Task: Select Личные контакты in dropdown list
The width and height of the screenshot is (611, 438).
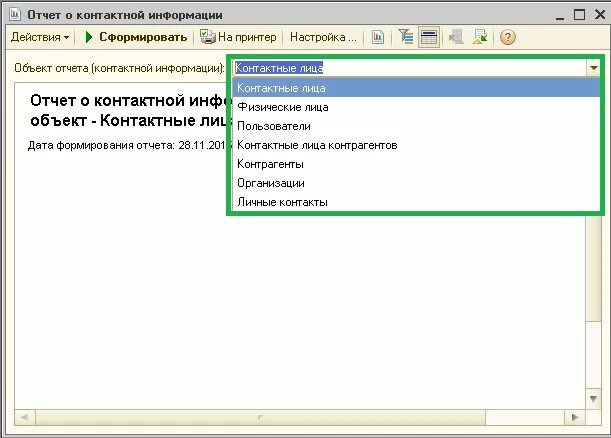Action: 416,202
